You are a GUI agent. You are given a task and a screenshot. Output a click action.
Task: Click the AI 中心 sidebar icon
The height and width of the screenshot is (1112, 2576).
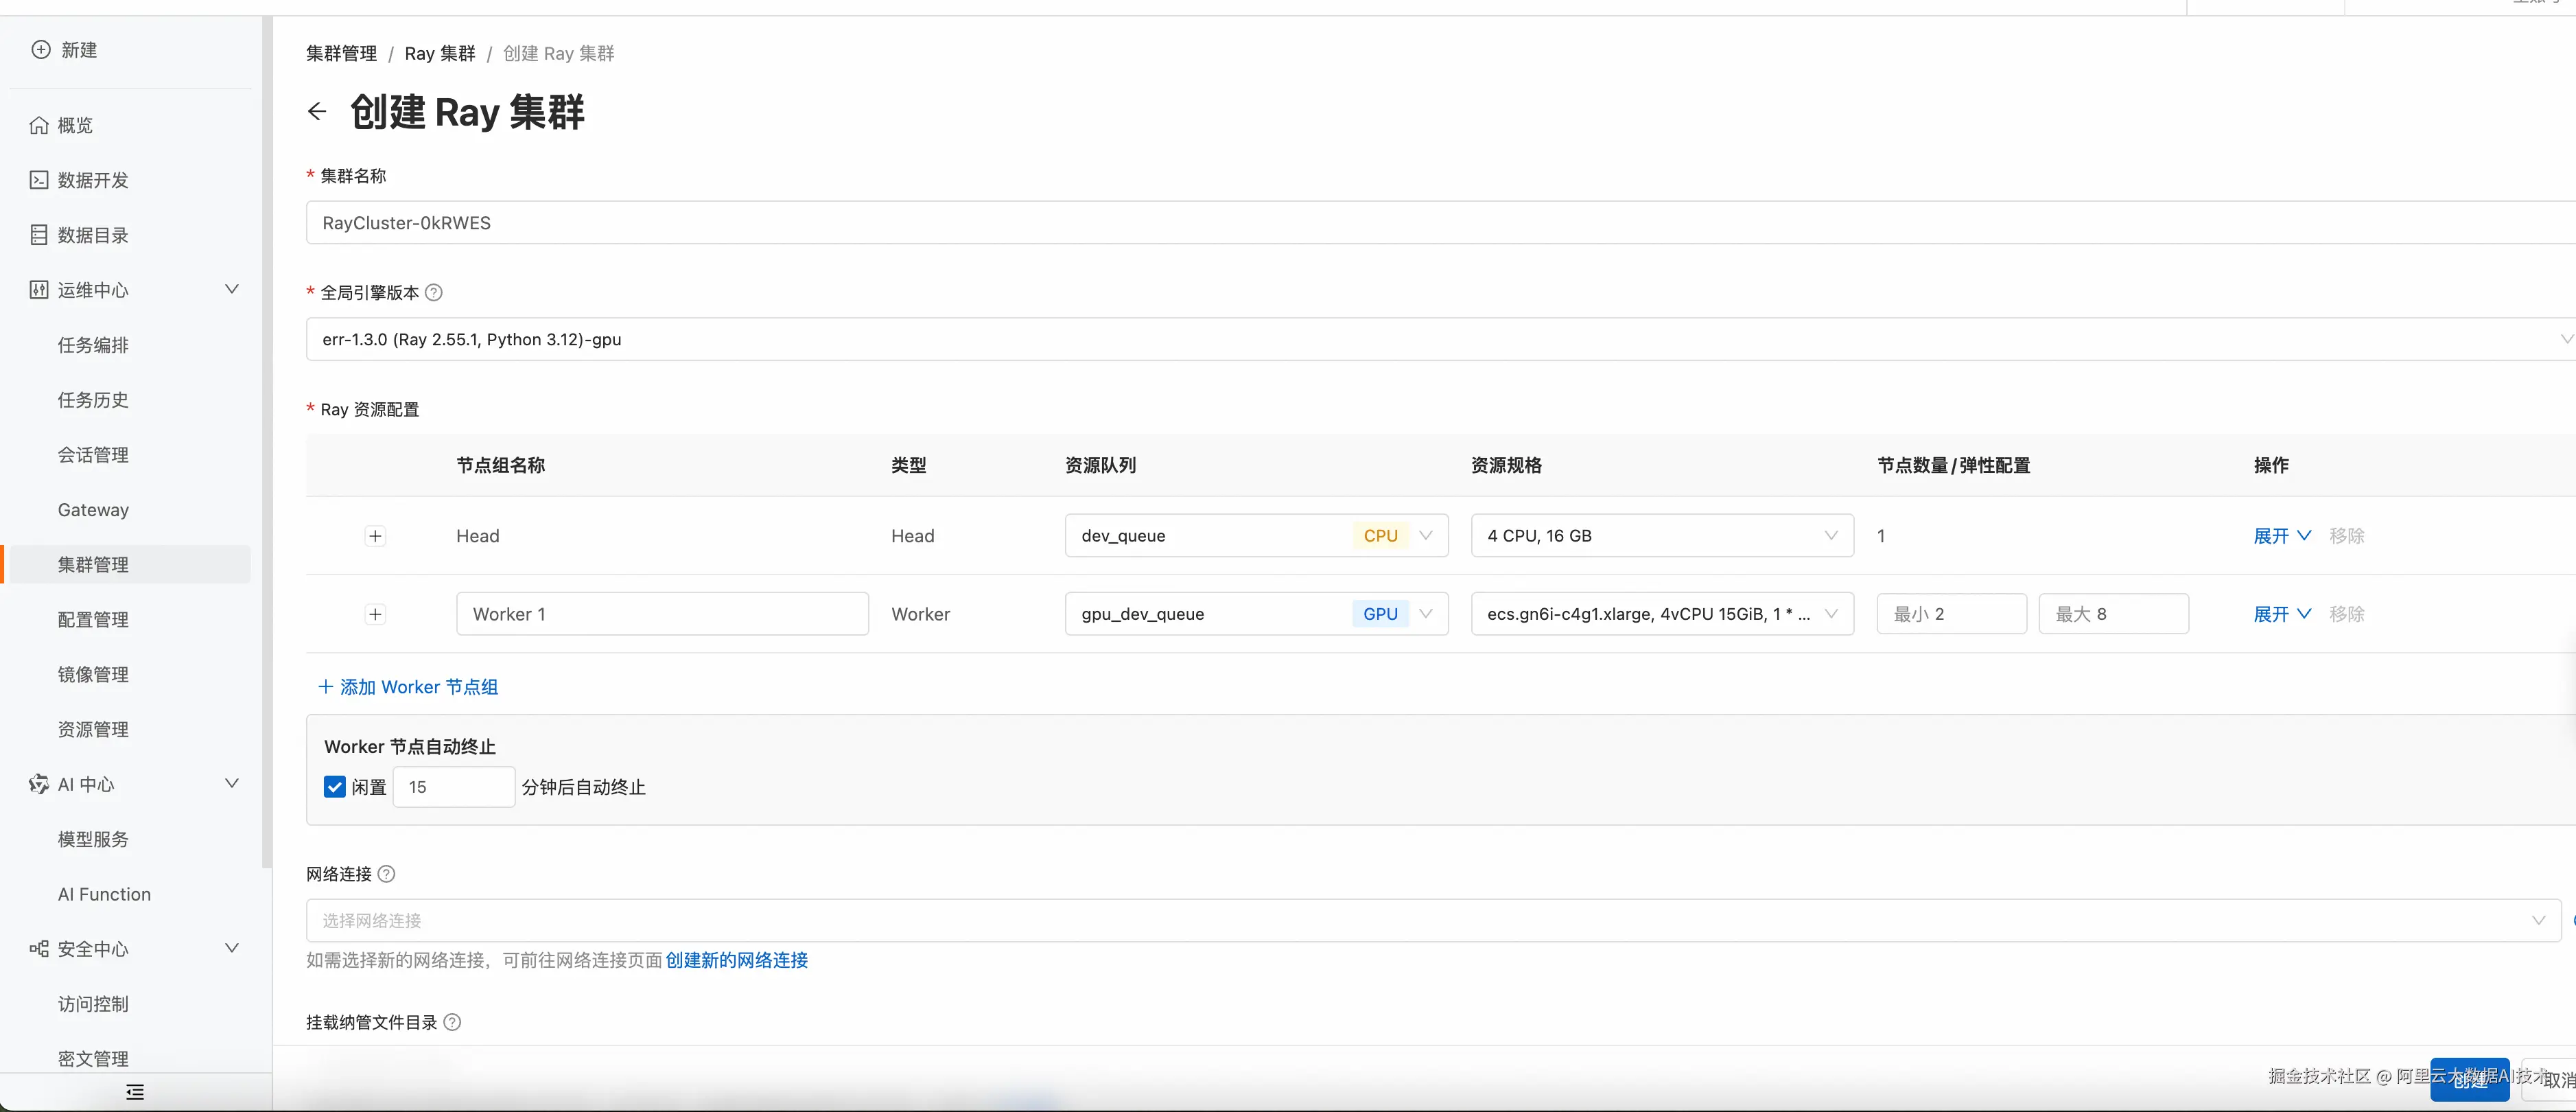(39, 784)
